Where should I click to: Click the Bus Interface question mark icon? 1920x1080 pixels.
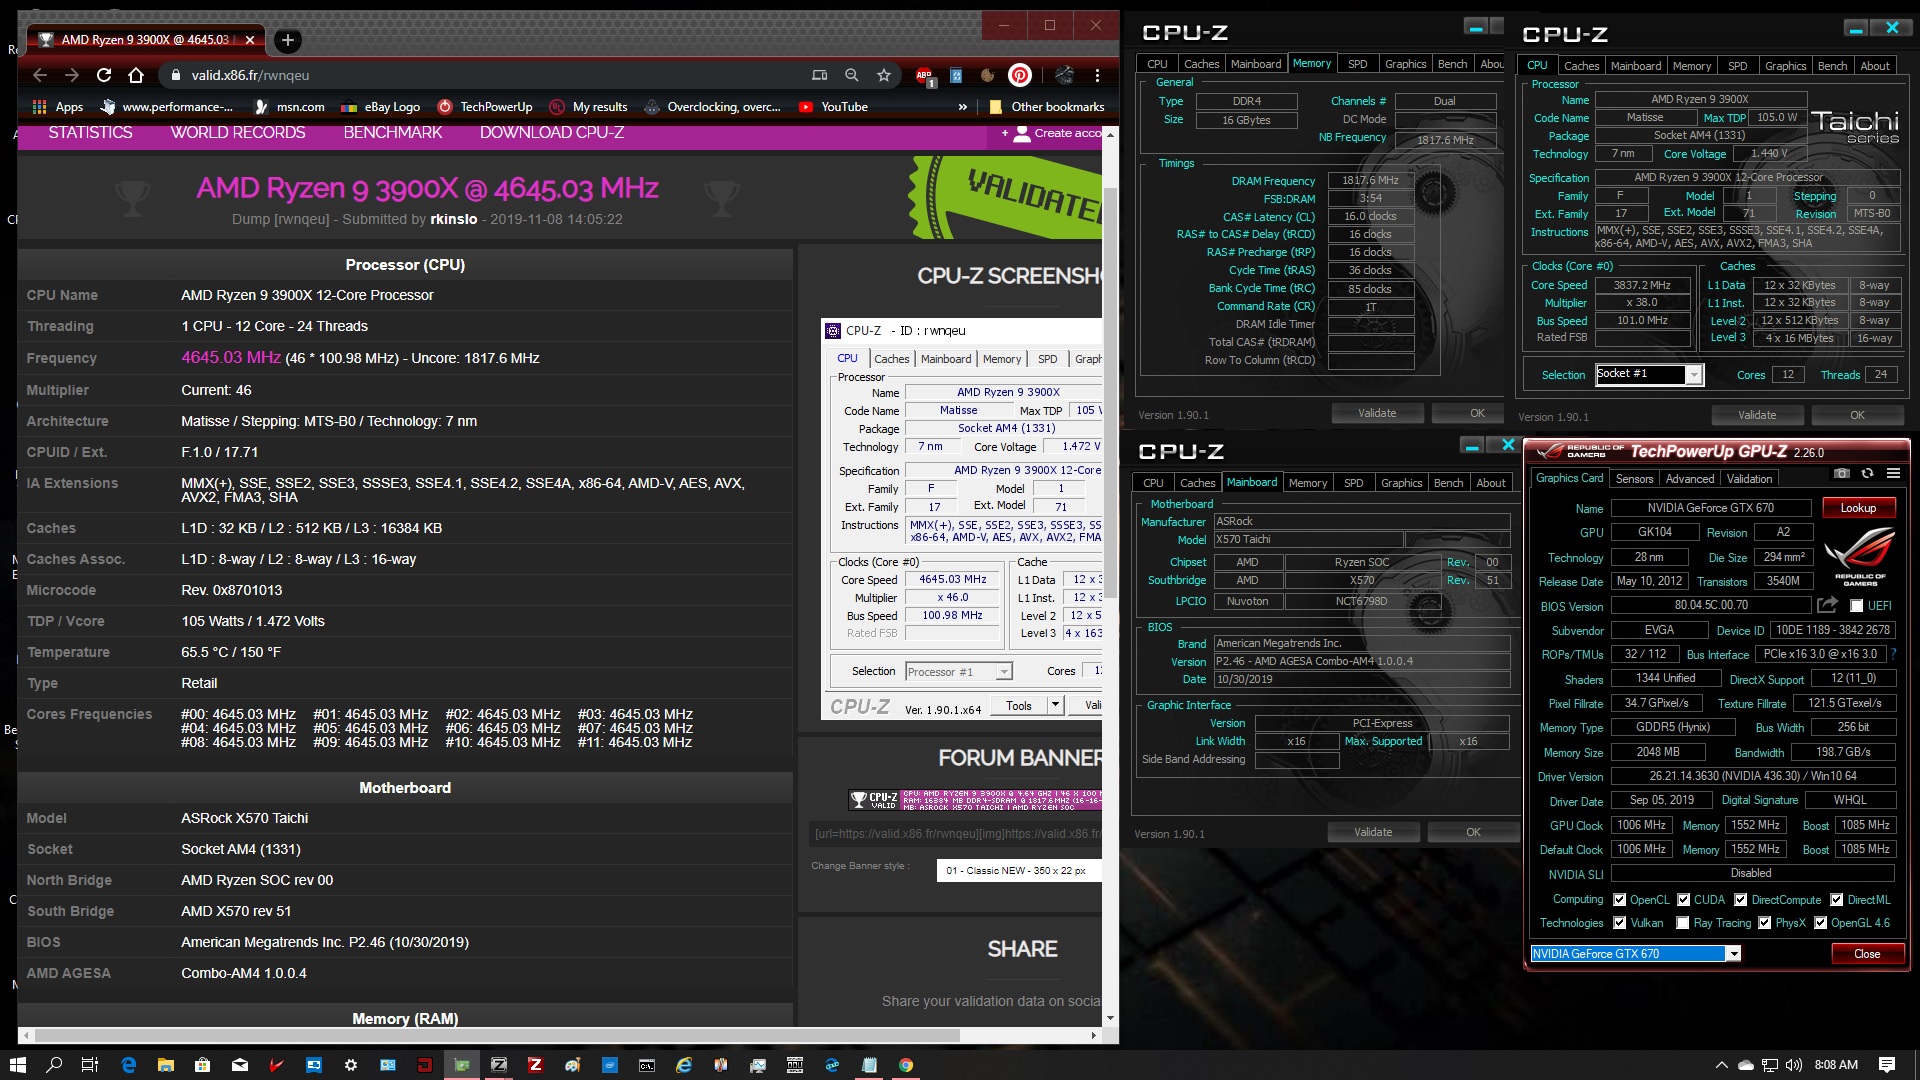[1893, 654]
